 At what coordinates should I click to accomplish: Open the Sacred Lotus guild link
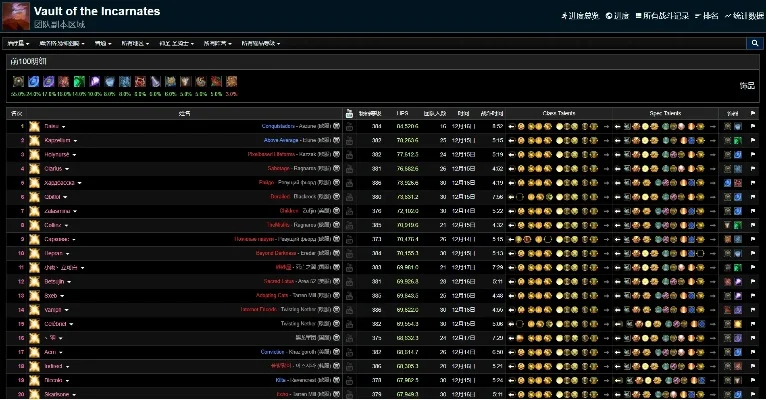279,281
